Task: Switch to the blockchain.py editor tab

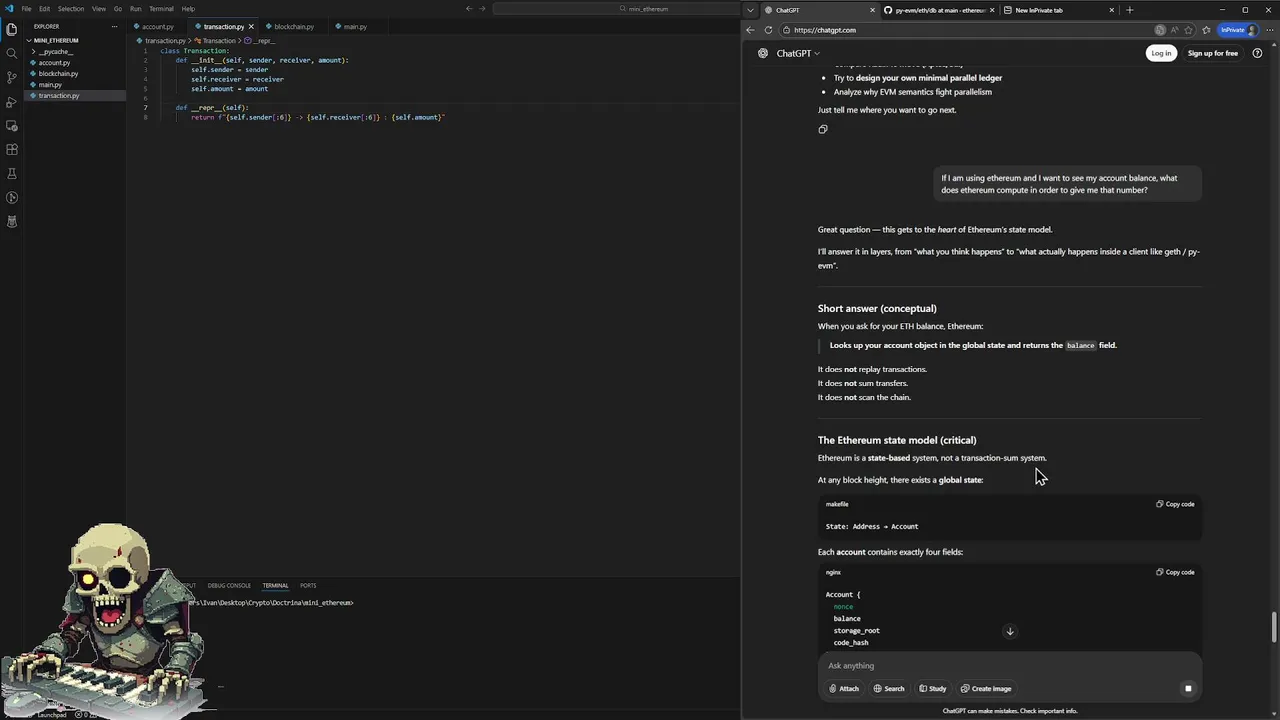Action: (x=294, y=27)
